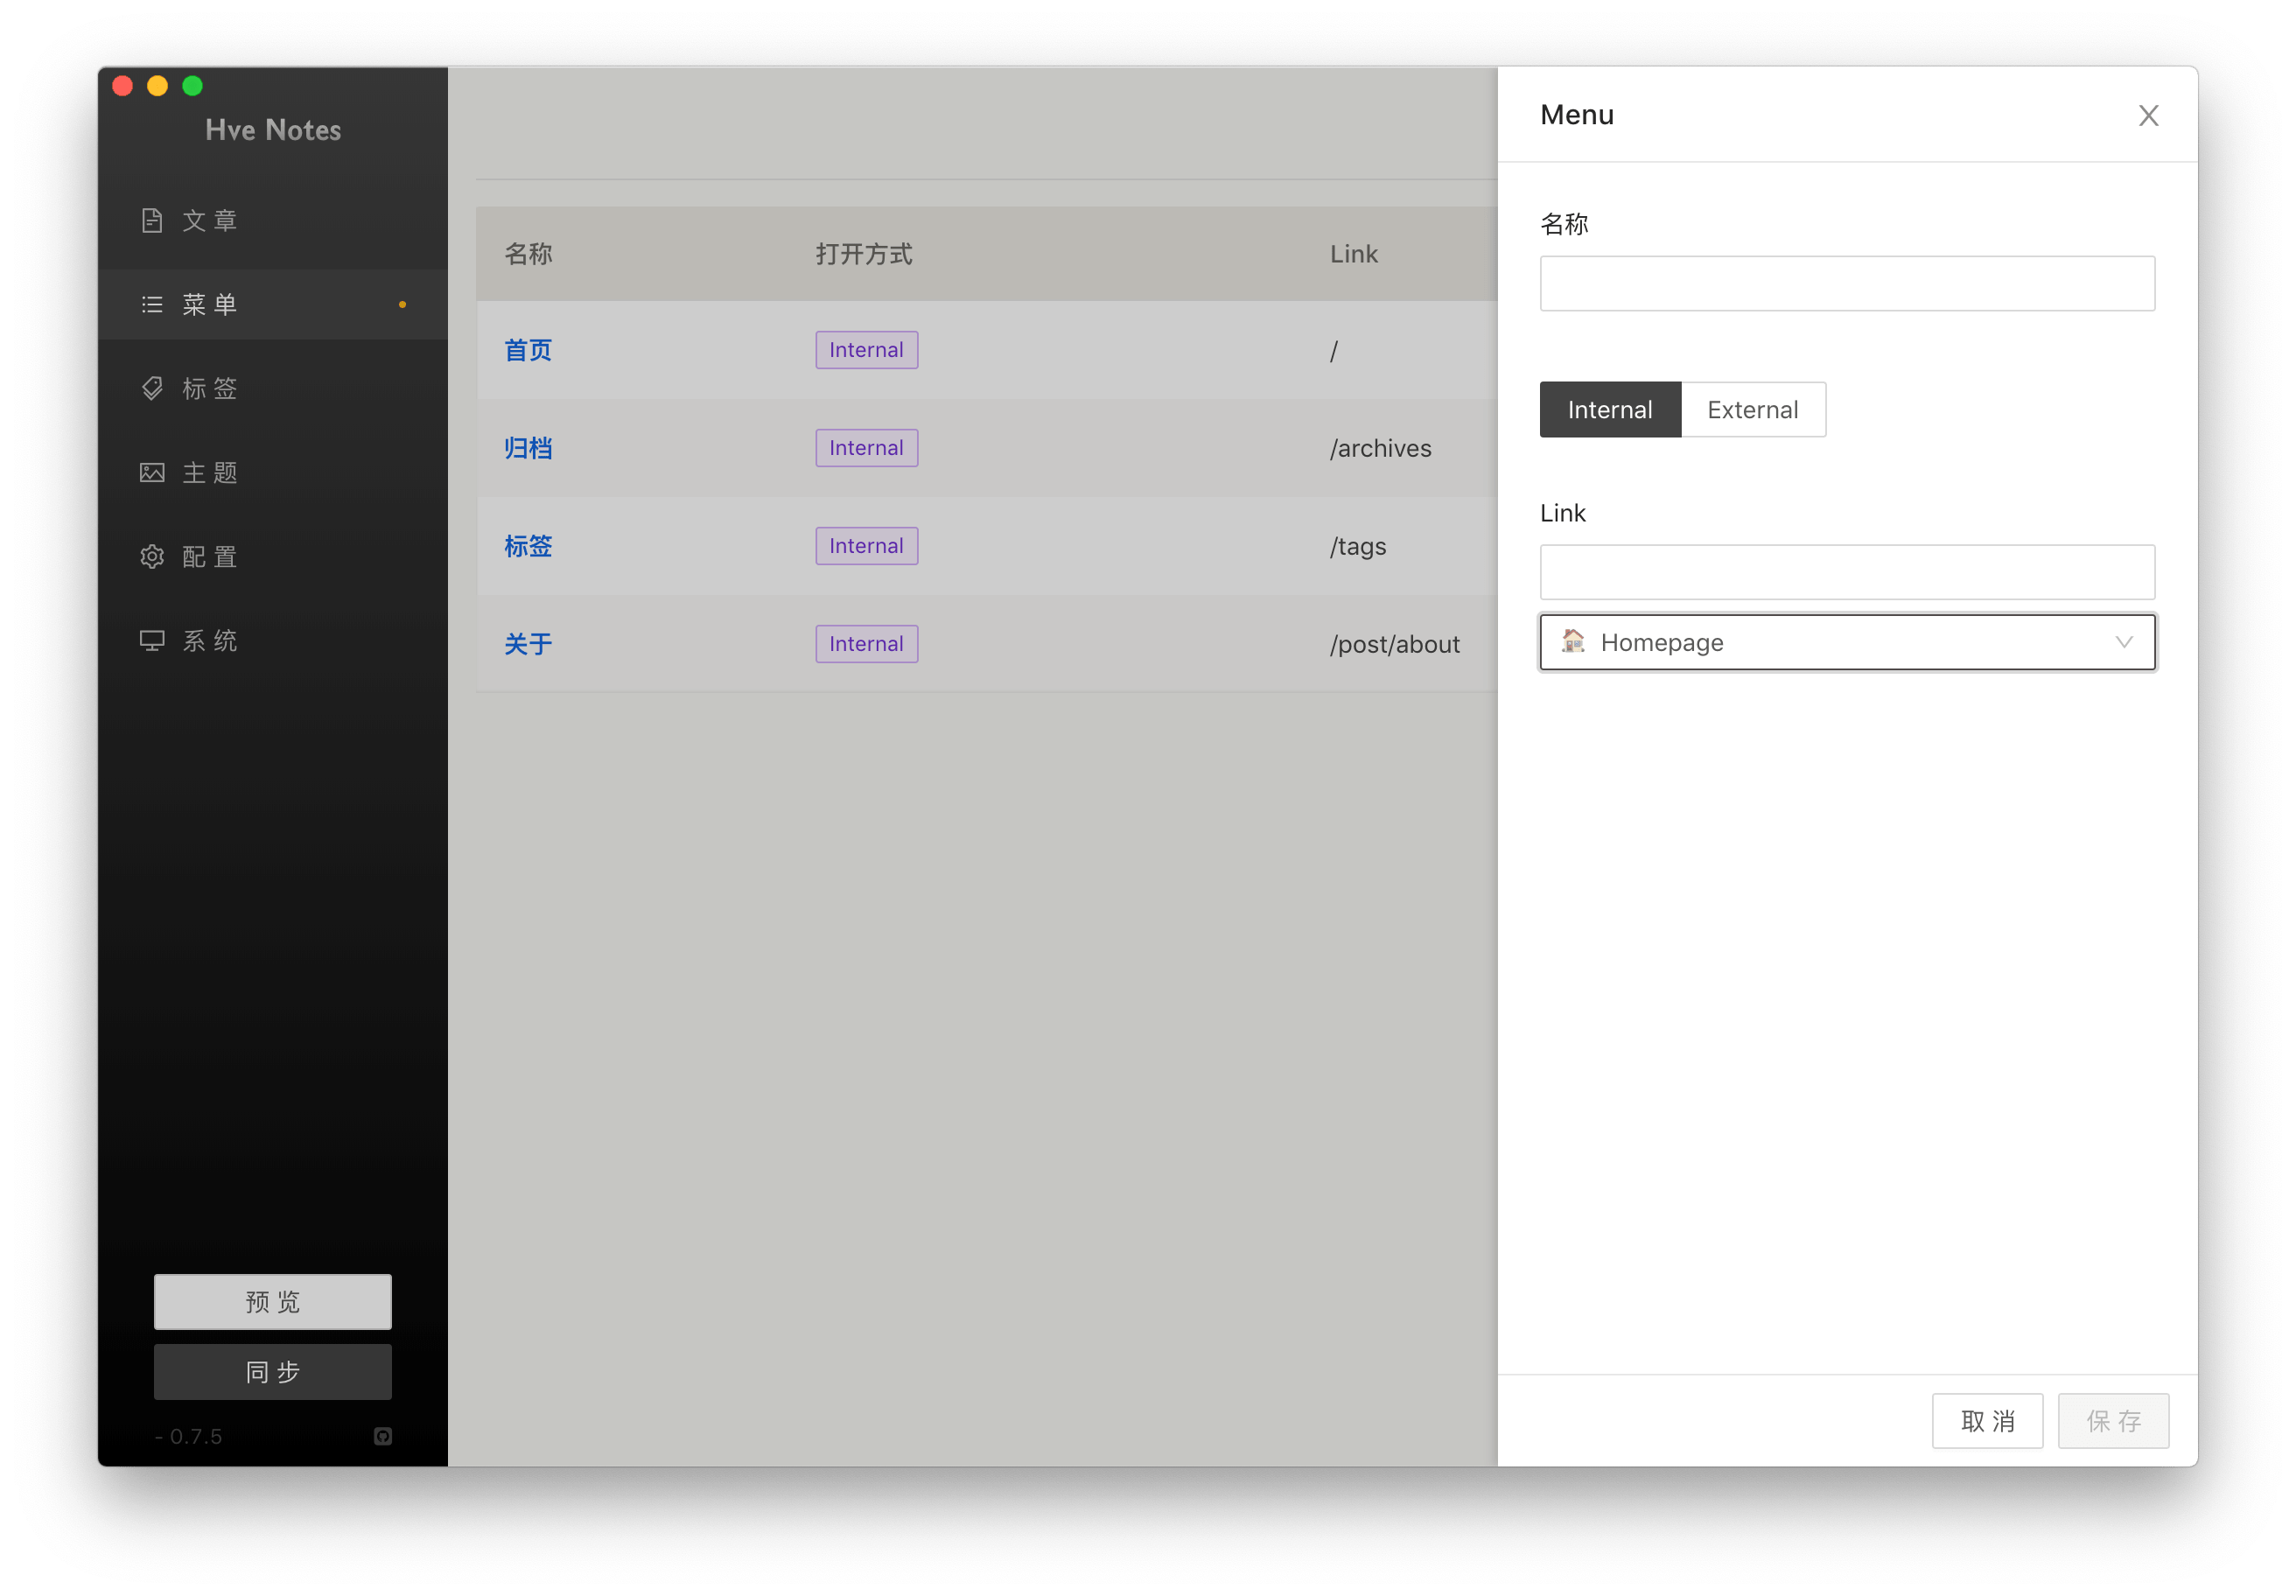Click the Link column header
Image resolution: width=2296 pixels, height=1596 pixels.
[x=1354, y=254]
